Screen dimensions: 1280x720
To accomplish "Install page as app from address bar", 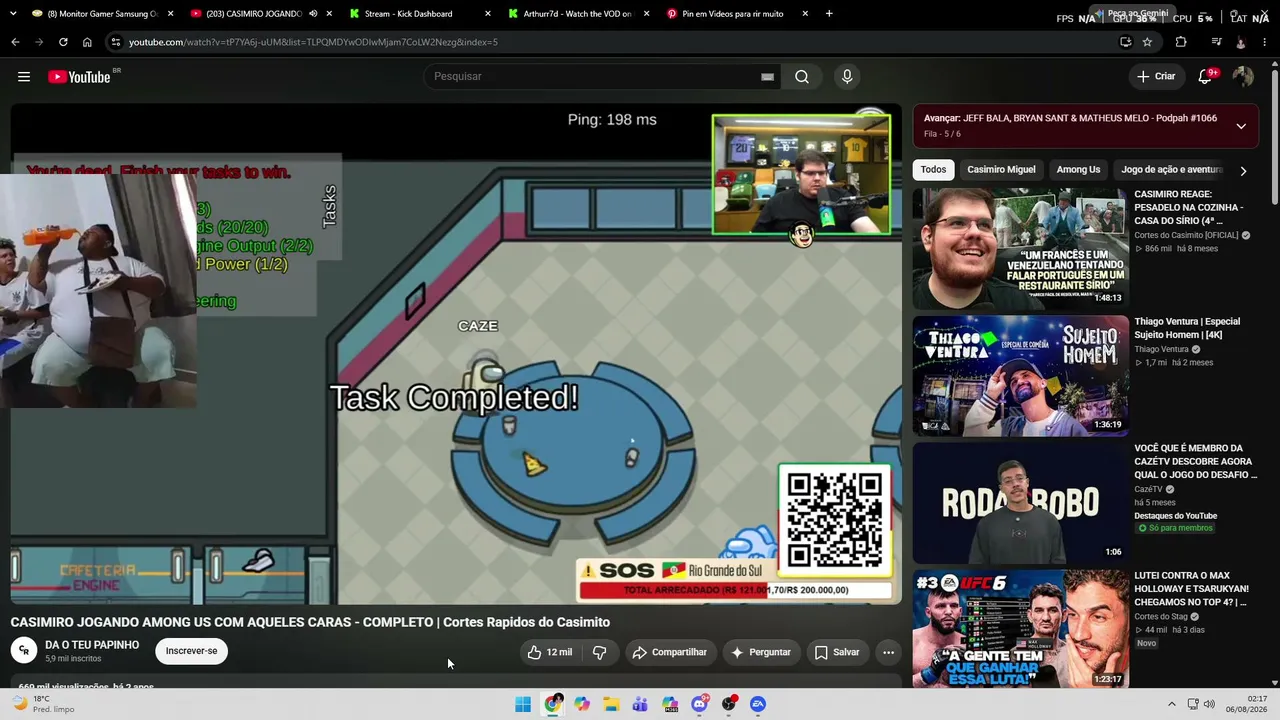I will coord(1125,42).
